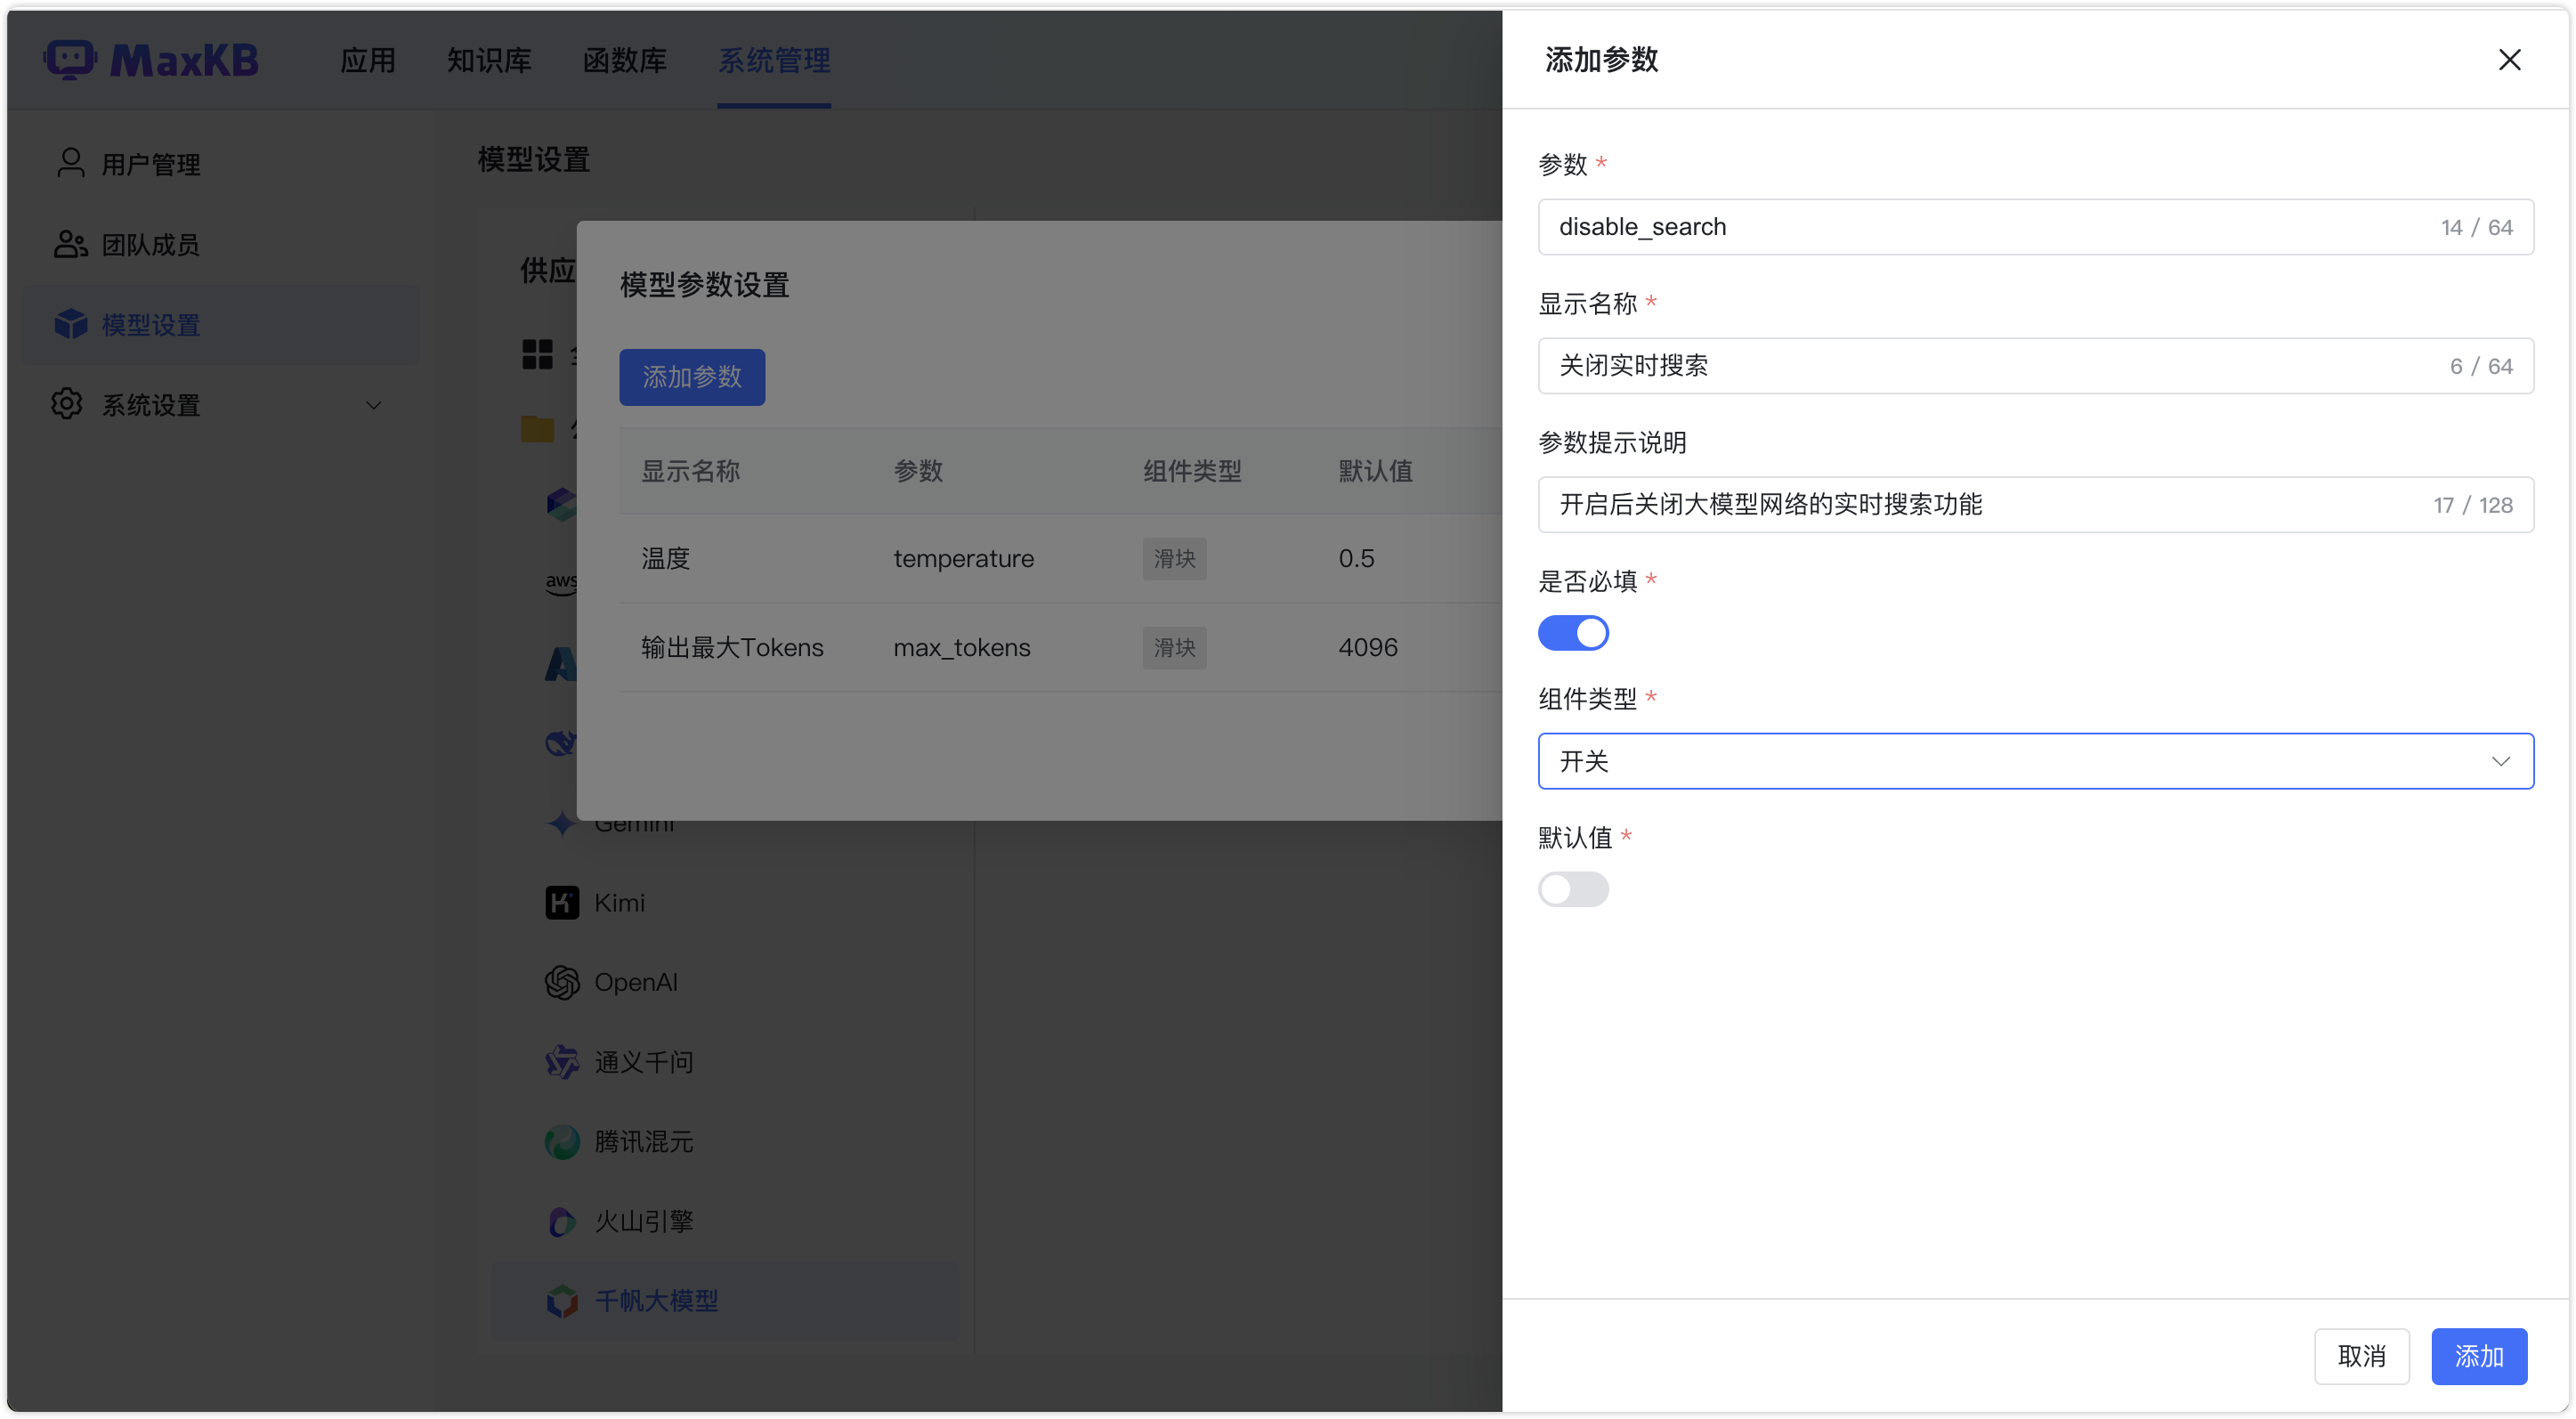Image resolution: width=2576 pixels, height=1419 pixels.
Task: Open the MaxKB home logo
Action: click(151, 59)
